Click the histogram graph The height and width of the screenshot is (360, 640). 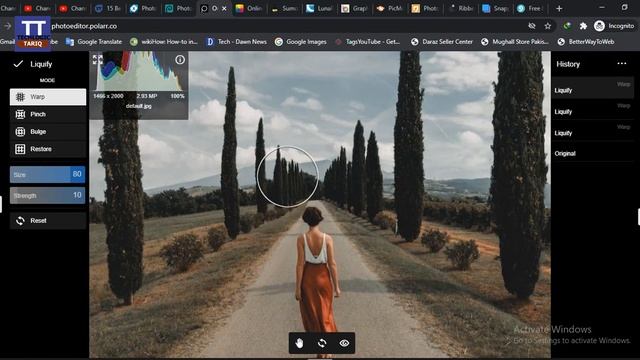coord(139,71)
